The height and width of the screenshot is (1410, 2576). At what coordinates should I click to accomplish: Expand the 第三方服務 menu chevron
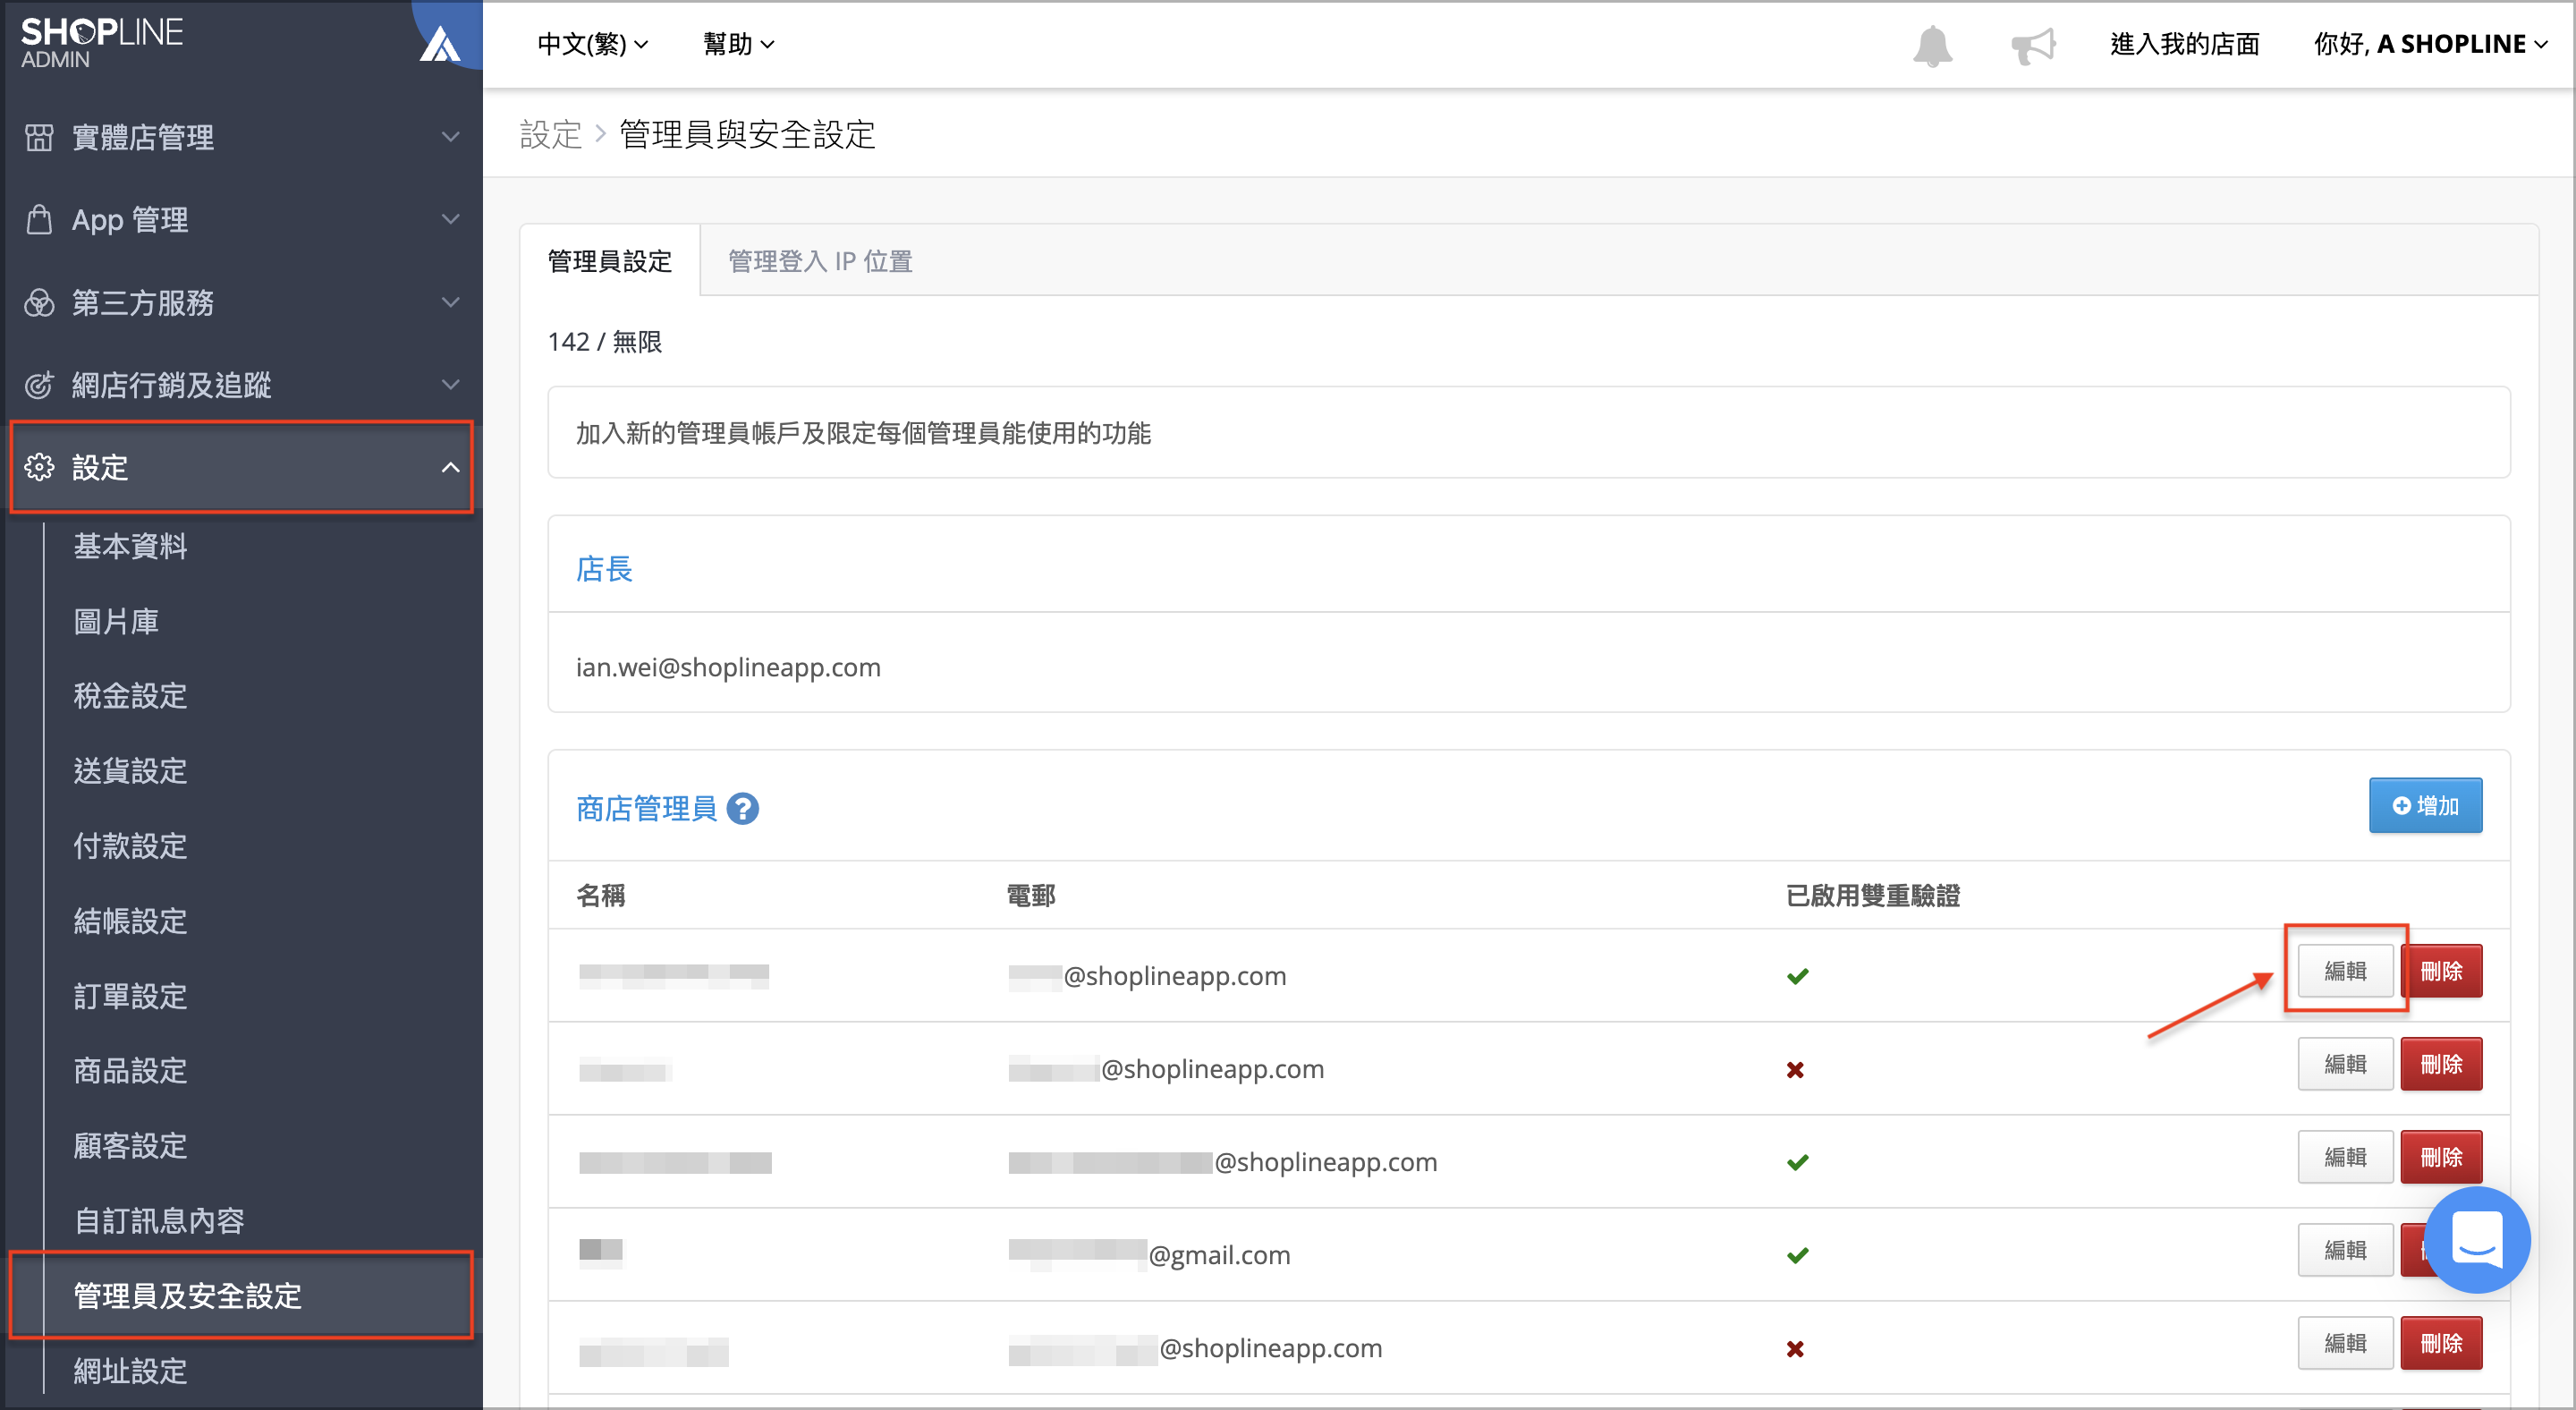tap(451, 302)
